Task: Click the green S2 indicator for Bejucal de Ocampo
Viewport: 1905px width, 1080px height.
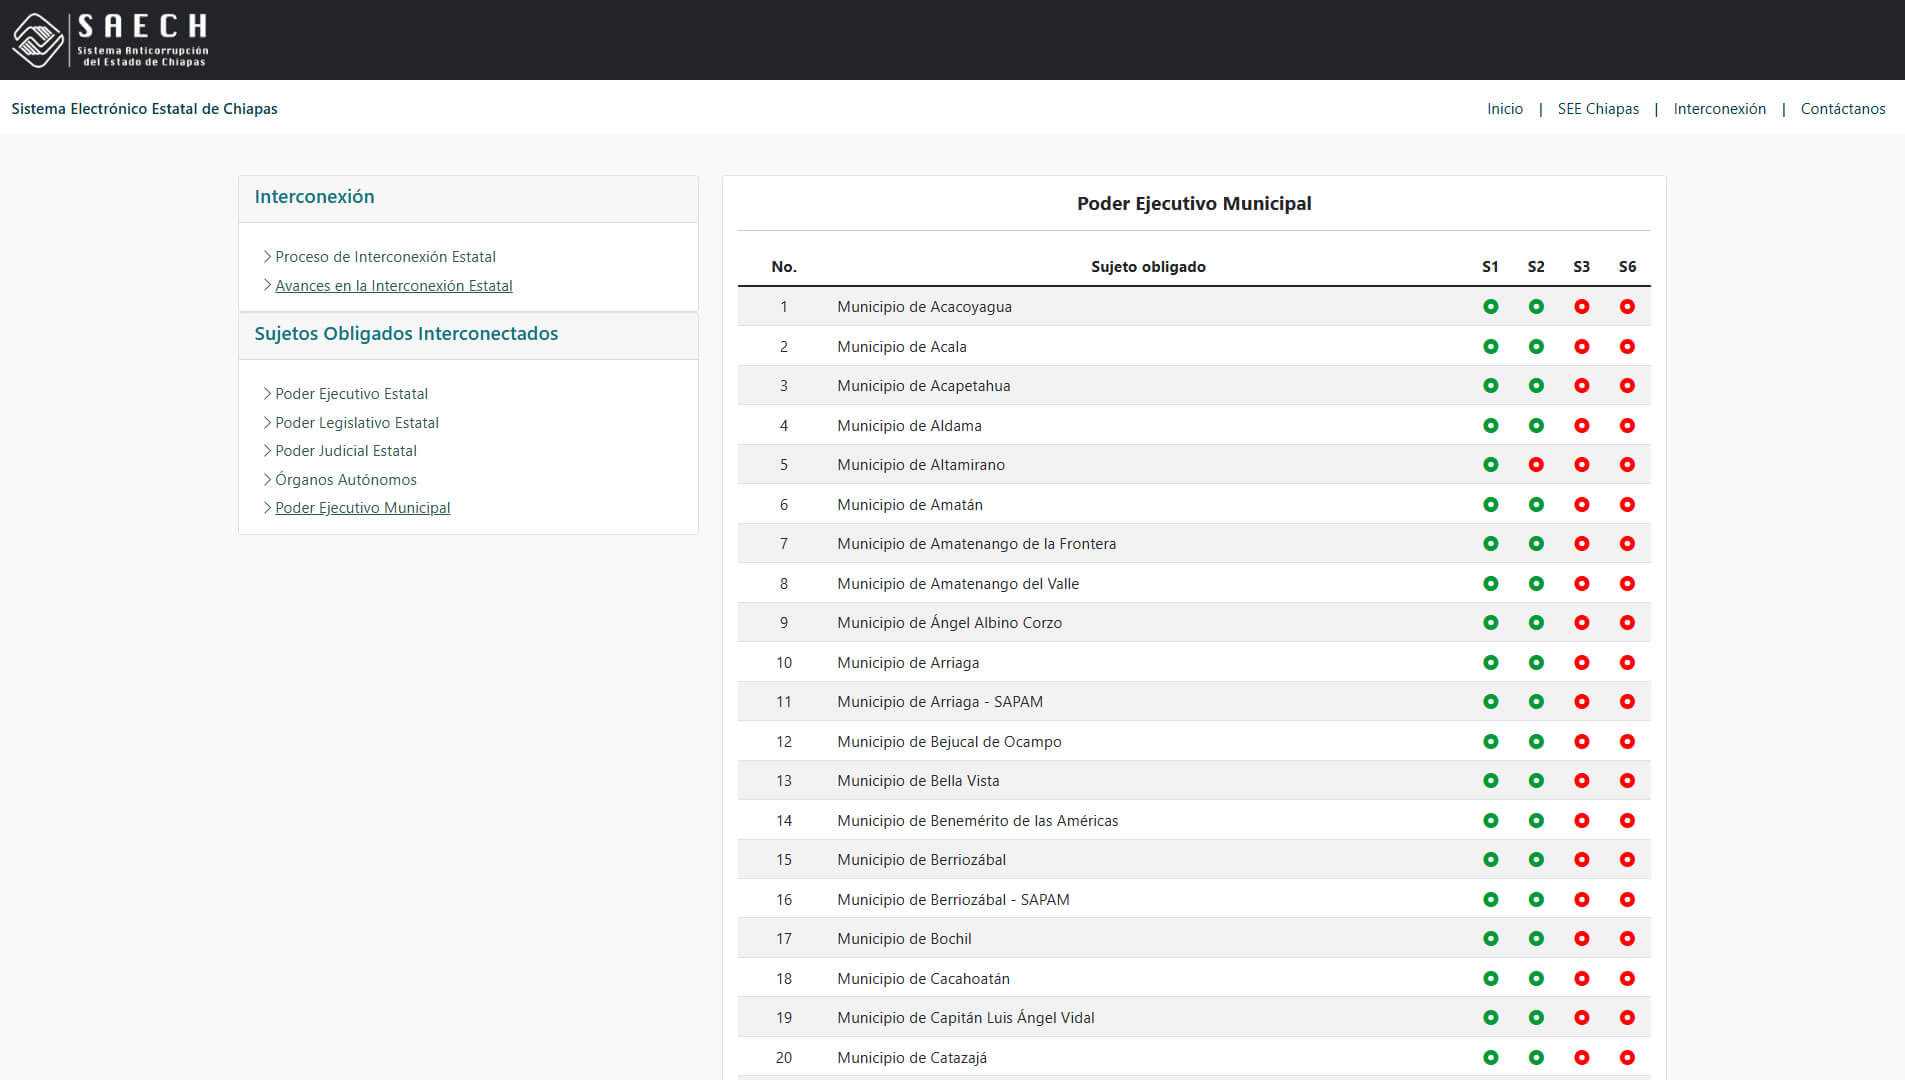Action: click(x=1536, y=742)
